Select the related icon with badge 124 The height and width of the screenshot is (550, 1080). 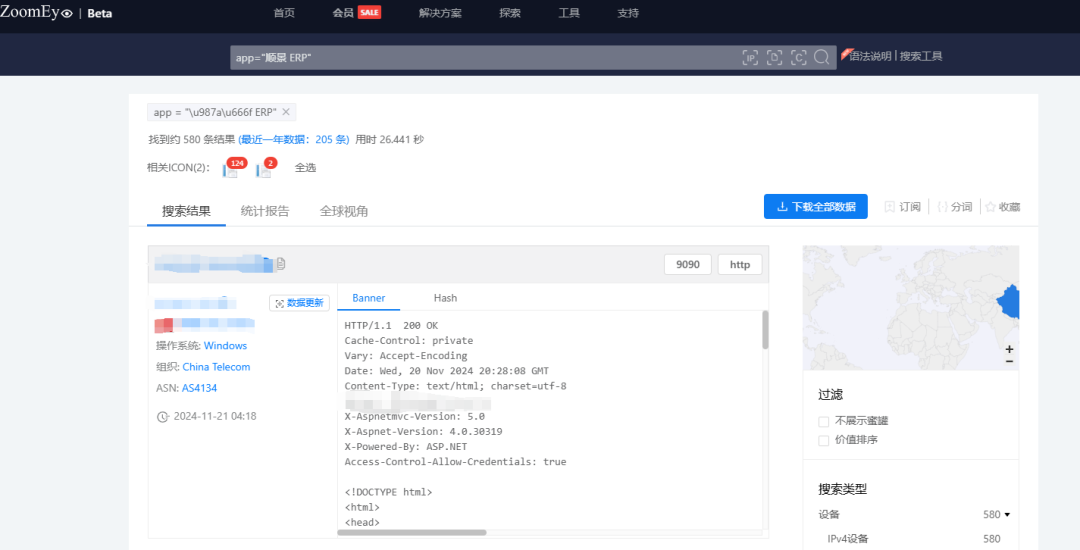tap(232, 169)
